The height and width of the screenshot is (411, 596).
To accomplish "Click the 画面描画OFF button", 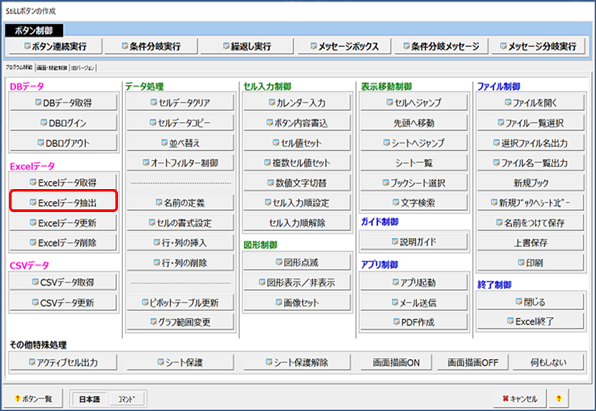I will 472,362.
